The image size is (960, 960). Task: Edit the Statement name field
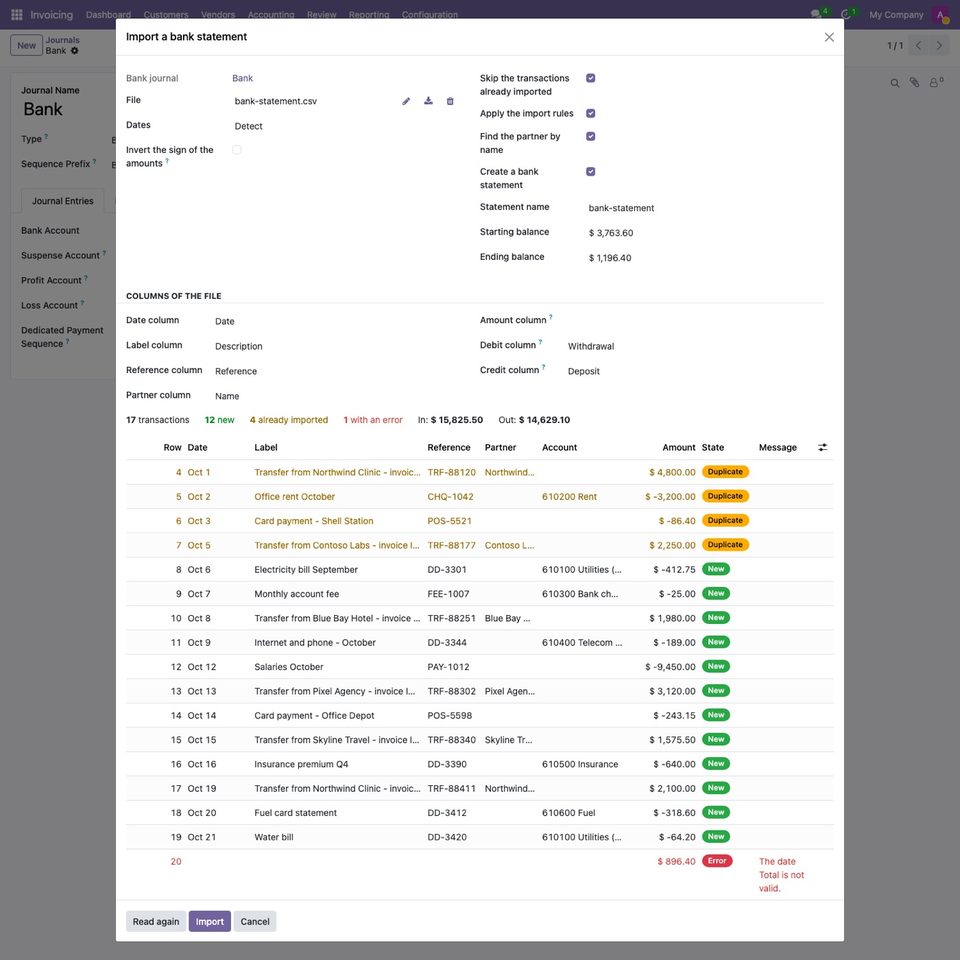pyautogui.click(x=705, y=208)
